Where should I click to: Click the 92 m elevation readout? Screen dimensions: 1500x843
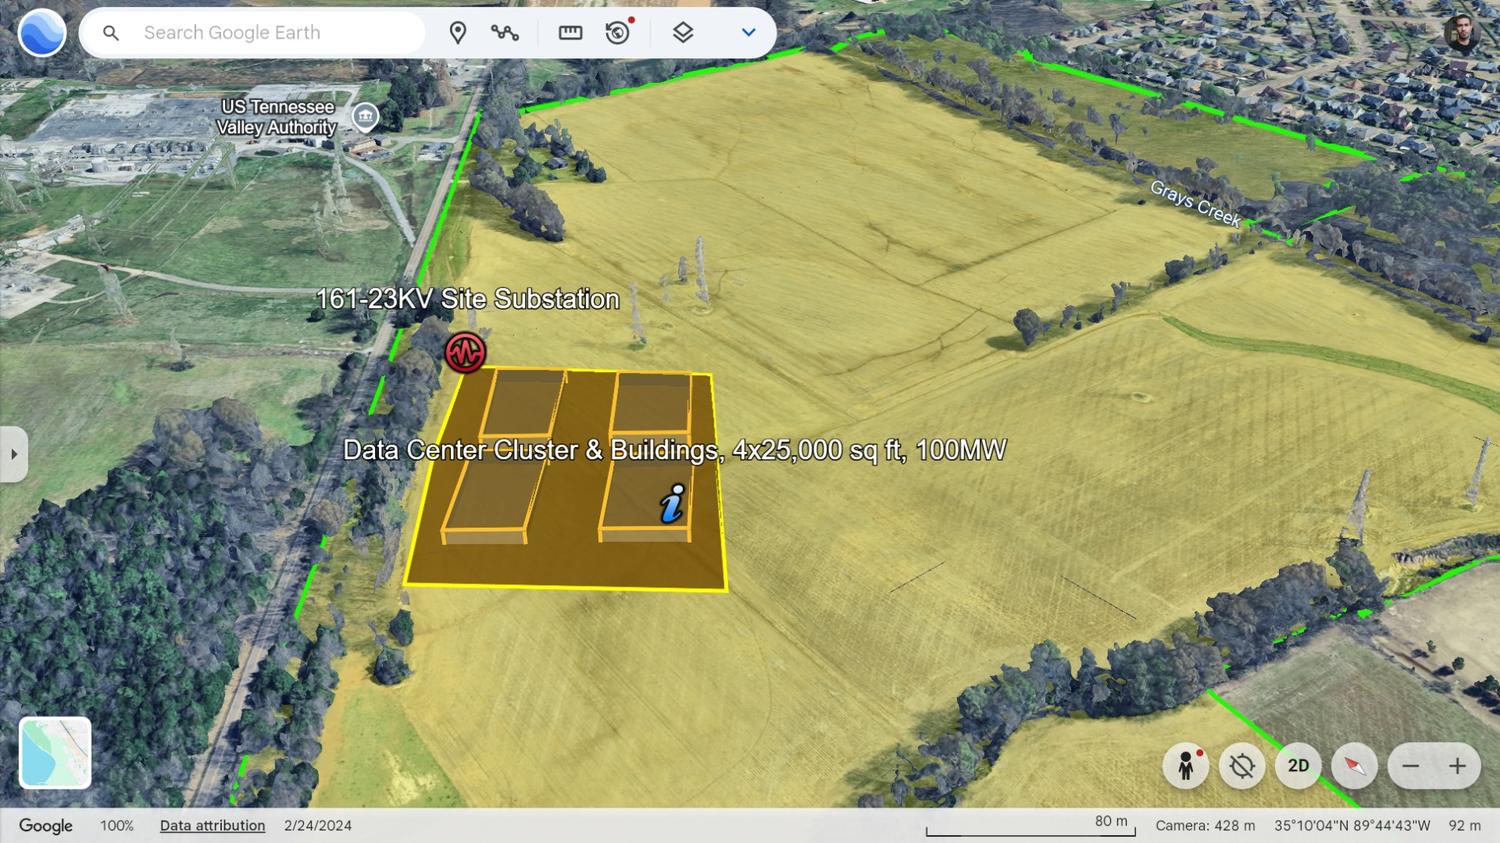[1465, 826]
